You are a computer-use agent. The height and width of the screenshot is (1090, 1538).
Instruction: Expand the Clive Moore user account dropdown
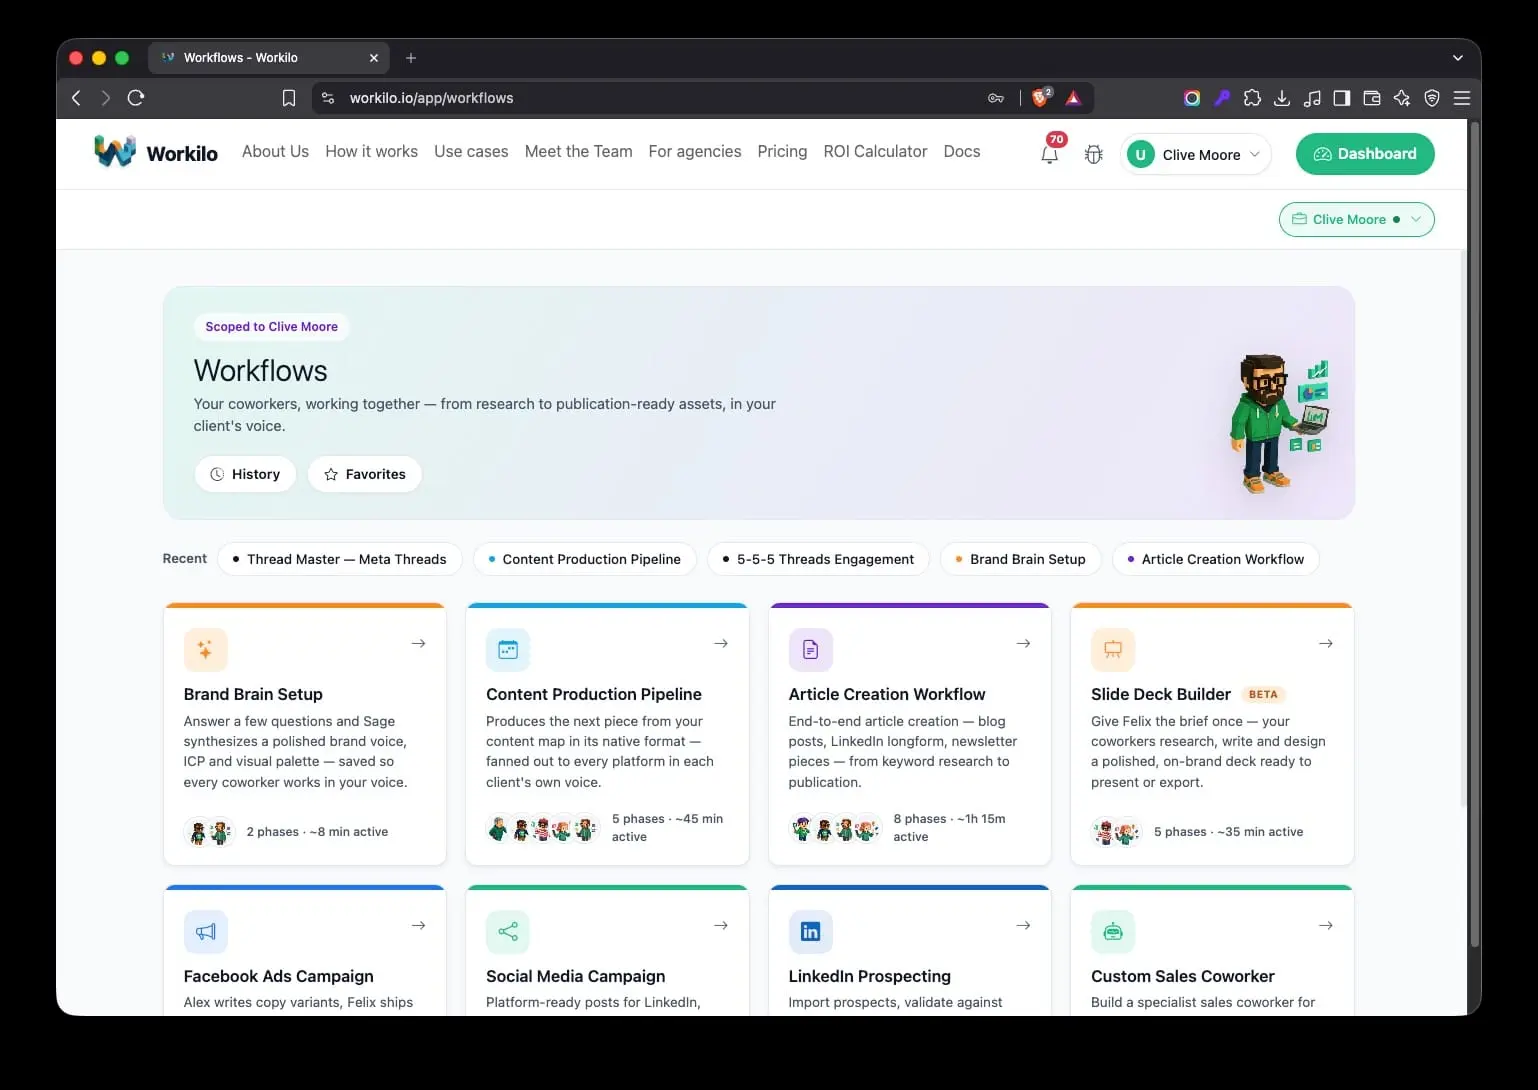click(1196, 154)
